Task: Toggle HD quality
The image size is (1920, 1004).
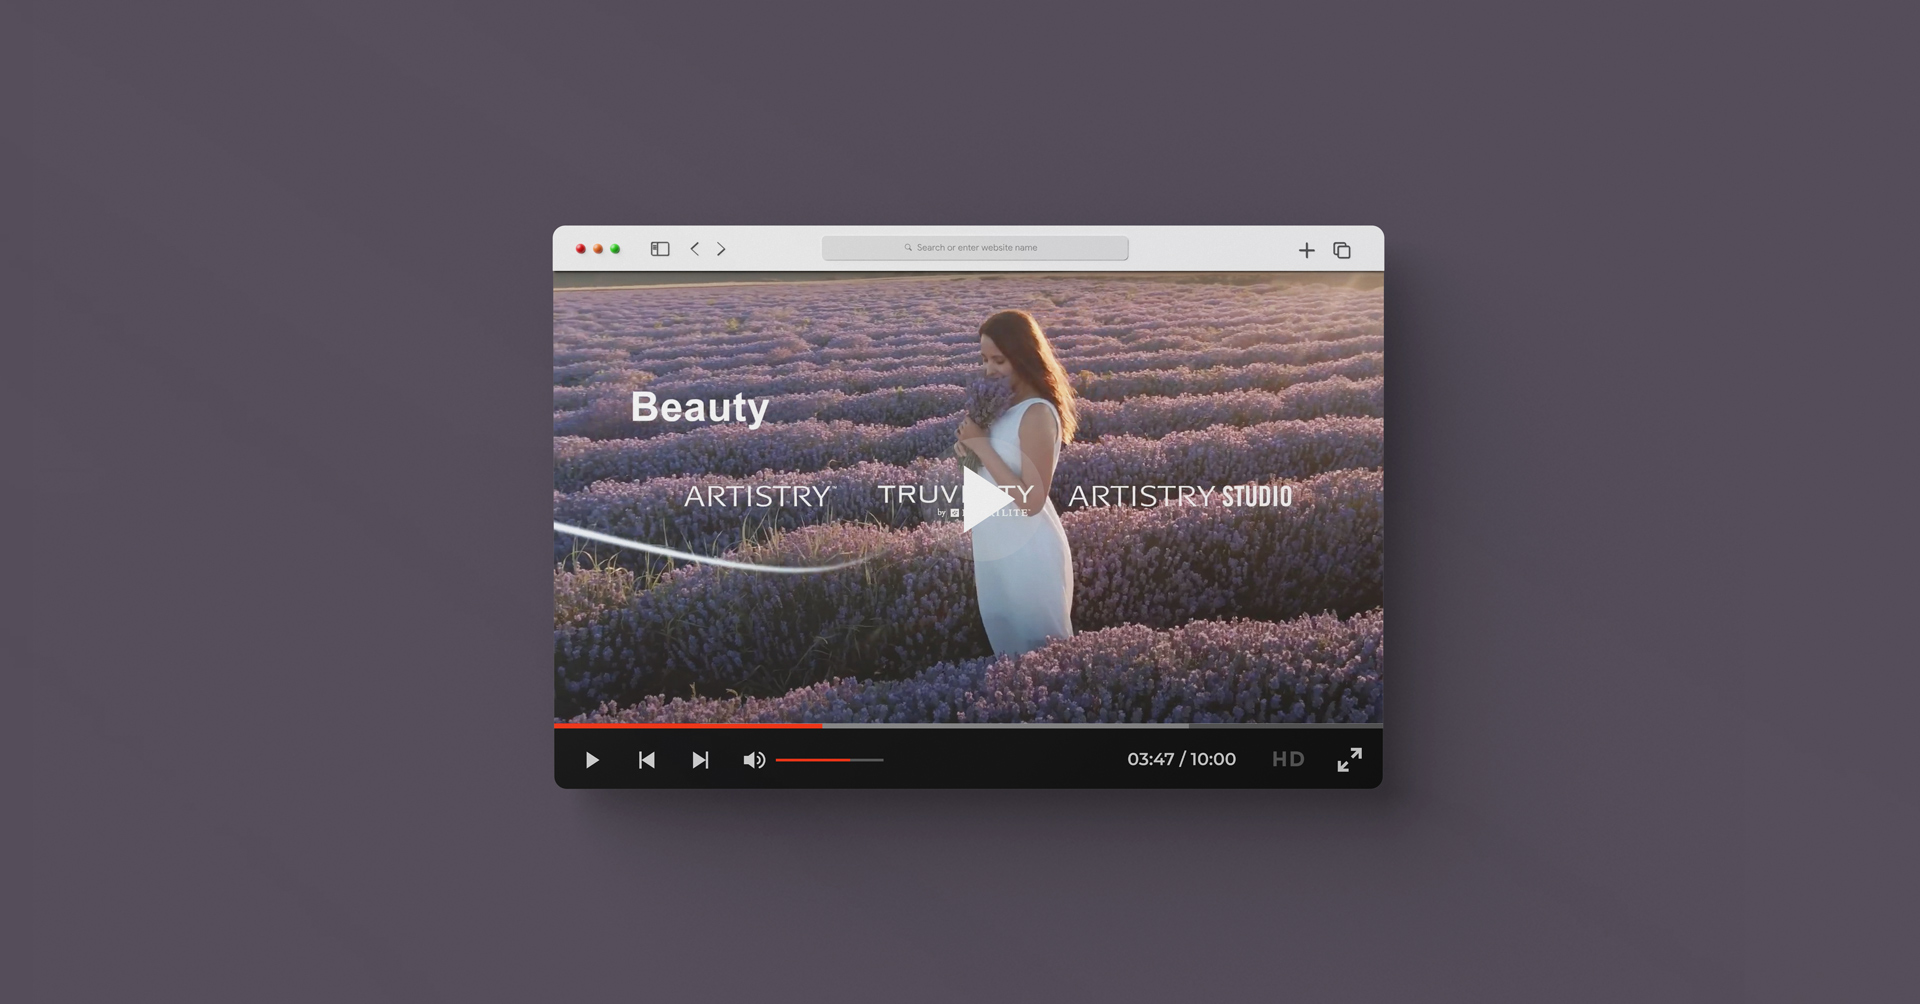Action: pos(1288,759)
